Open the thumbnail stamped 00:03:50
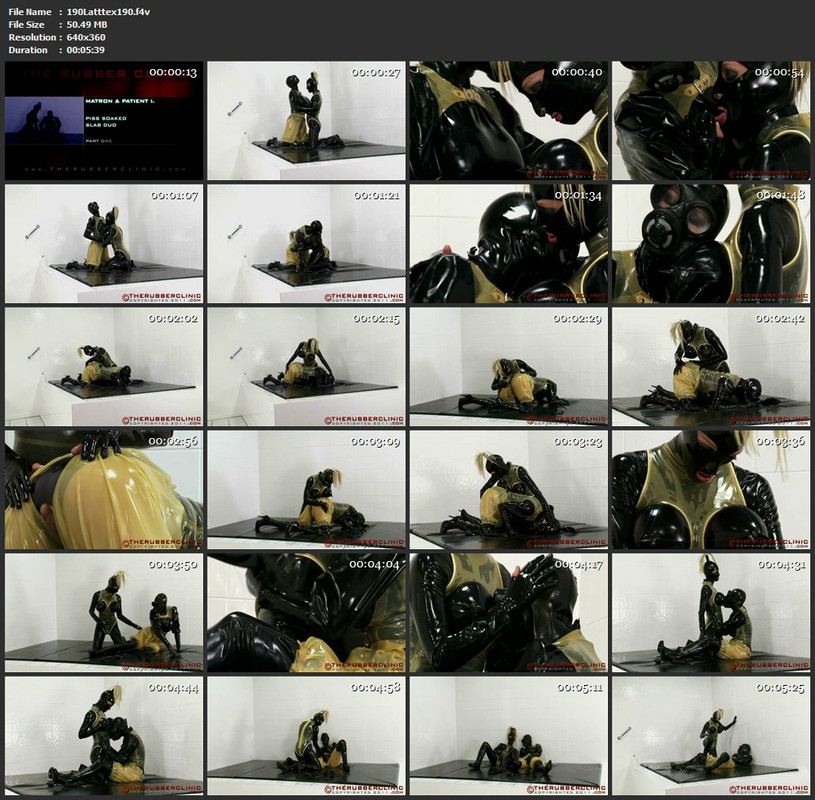Image resolution: width=815 pixels, height=800 pixels. pos(104,612)
